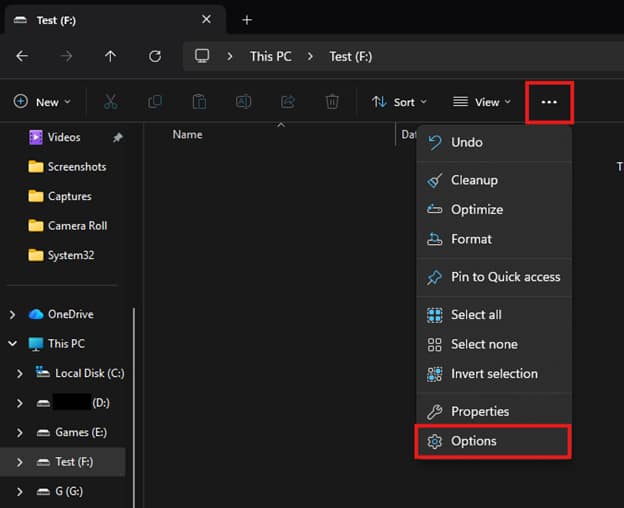Screen dimensions: 624x508
Task: Expand the Games (E:) node
Action: pyautogui.click(x=20, y=432)
